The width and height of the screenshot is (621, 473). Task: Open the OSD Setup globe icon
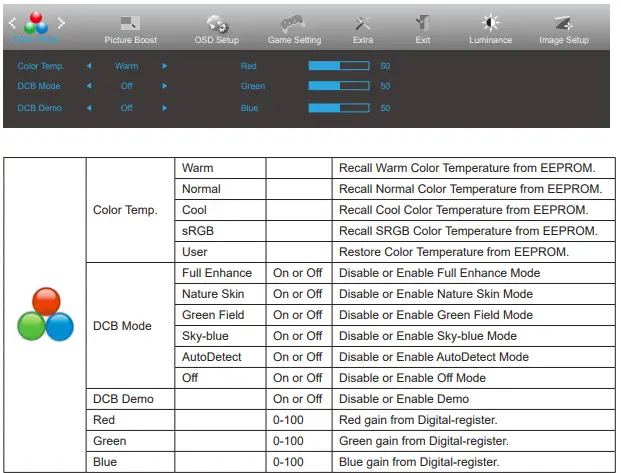pyautogui.click(x=217, y=23)
